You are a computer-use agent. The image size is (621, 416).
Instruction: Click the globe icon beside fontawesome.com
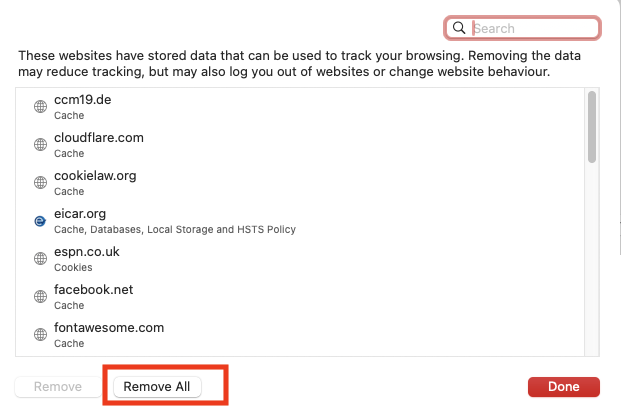point(40,334)
